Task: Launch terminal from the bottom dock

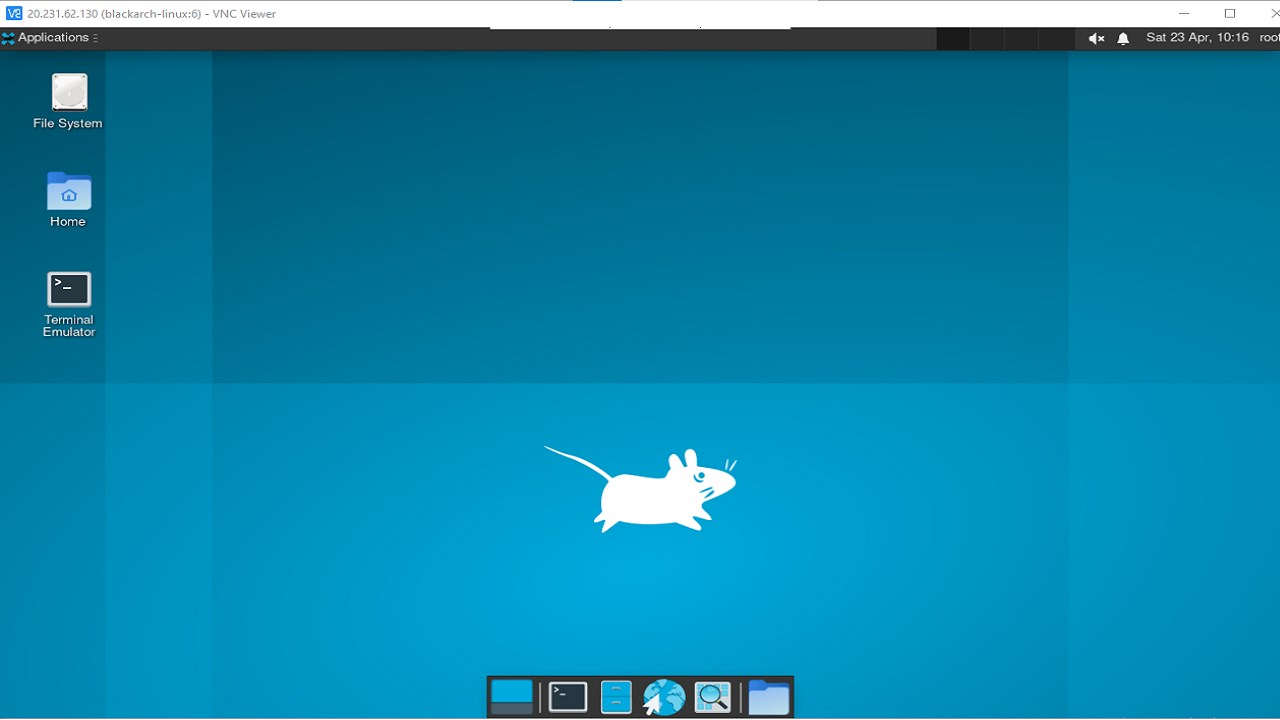Action: click(567, 697)
